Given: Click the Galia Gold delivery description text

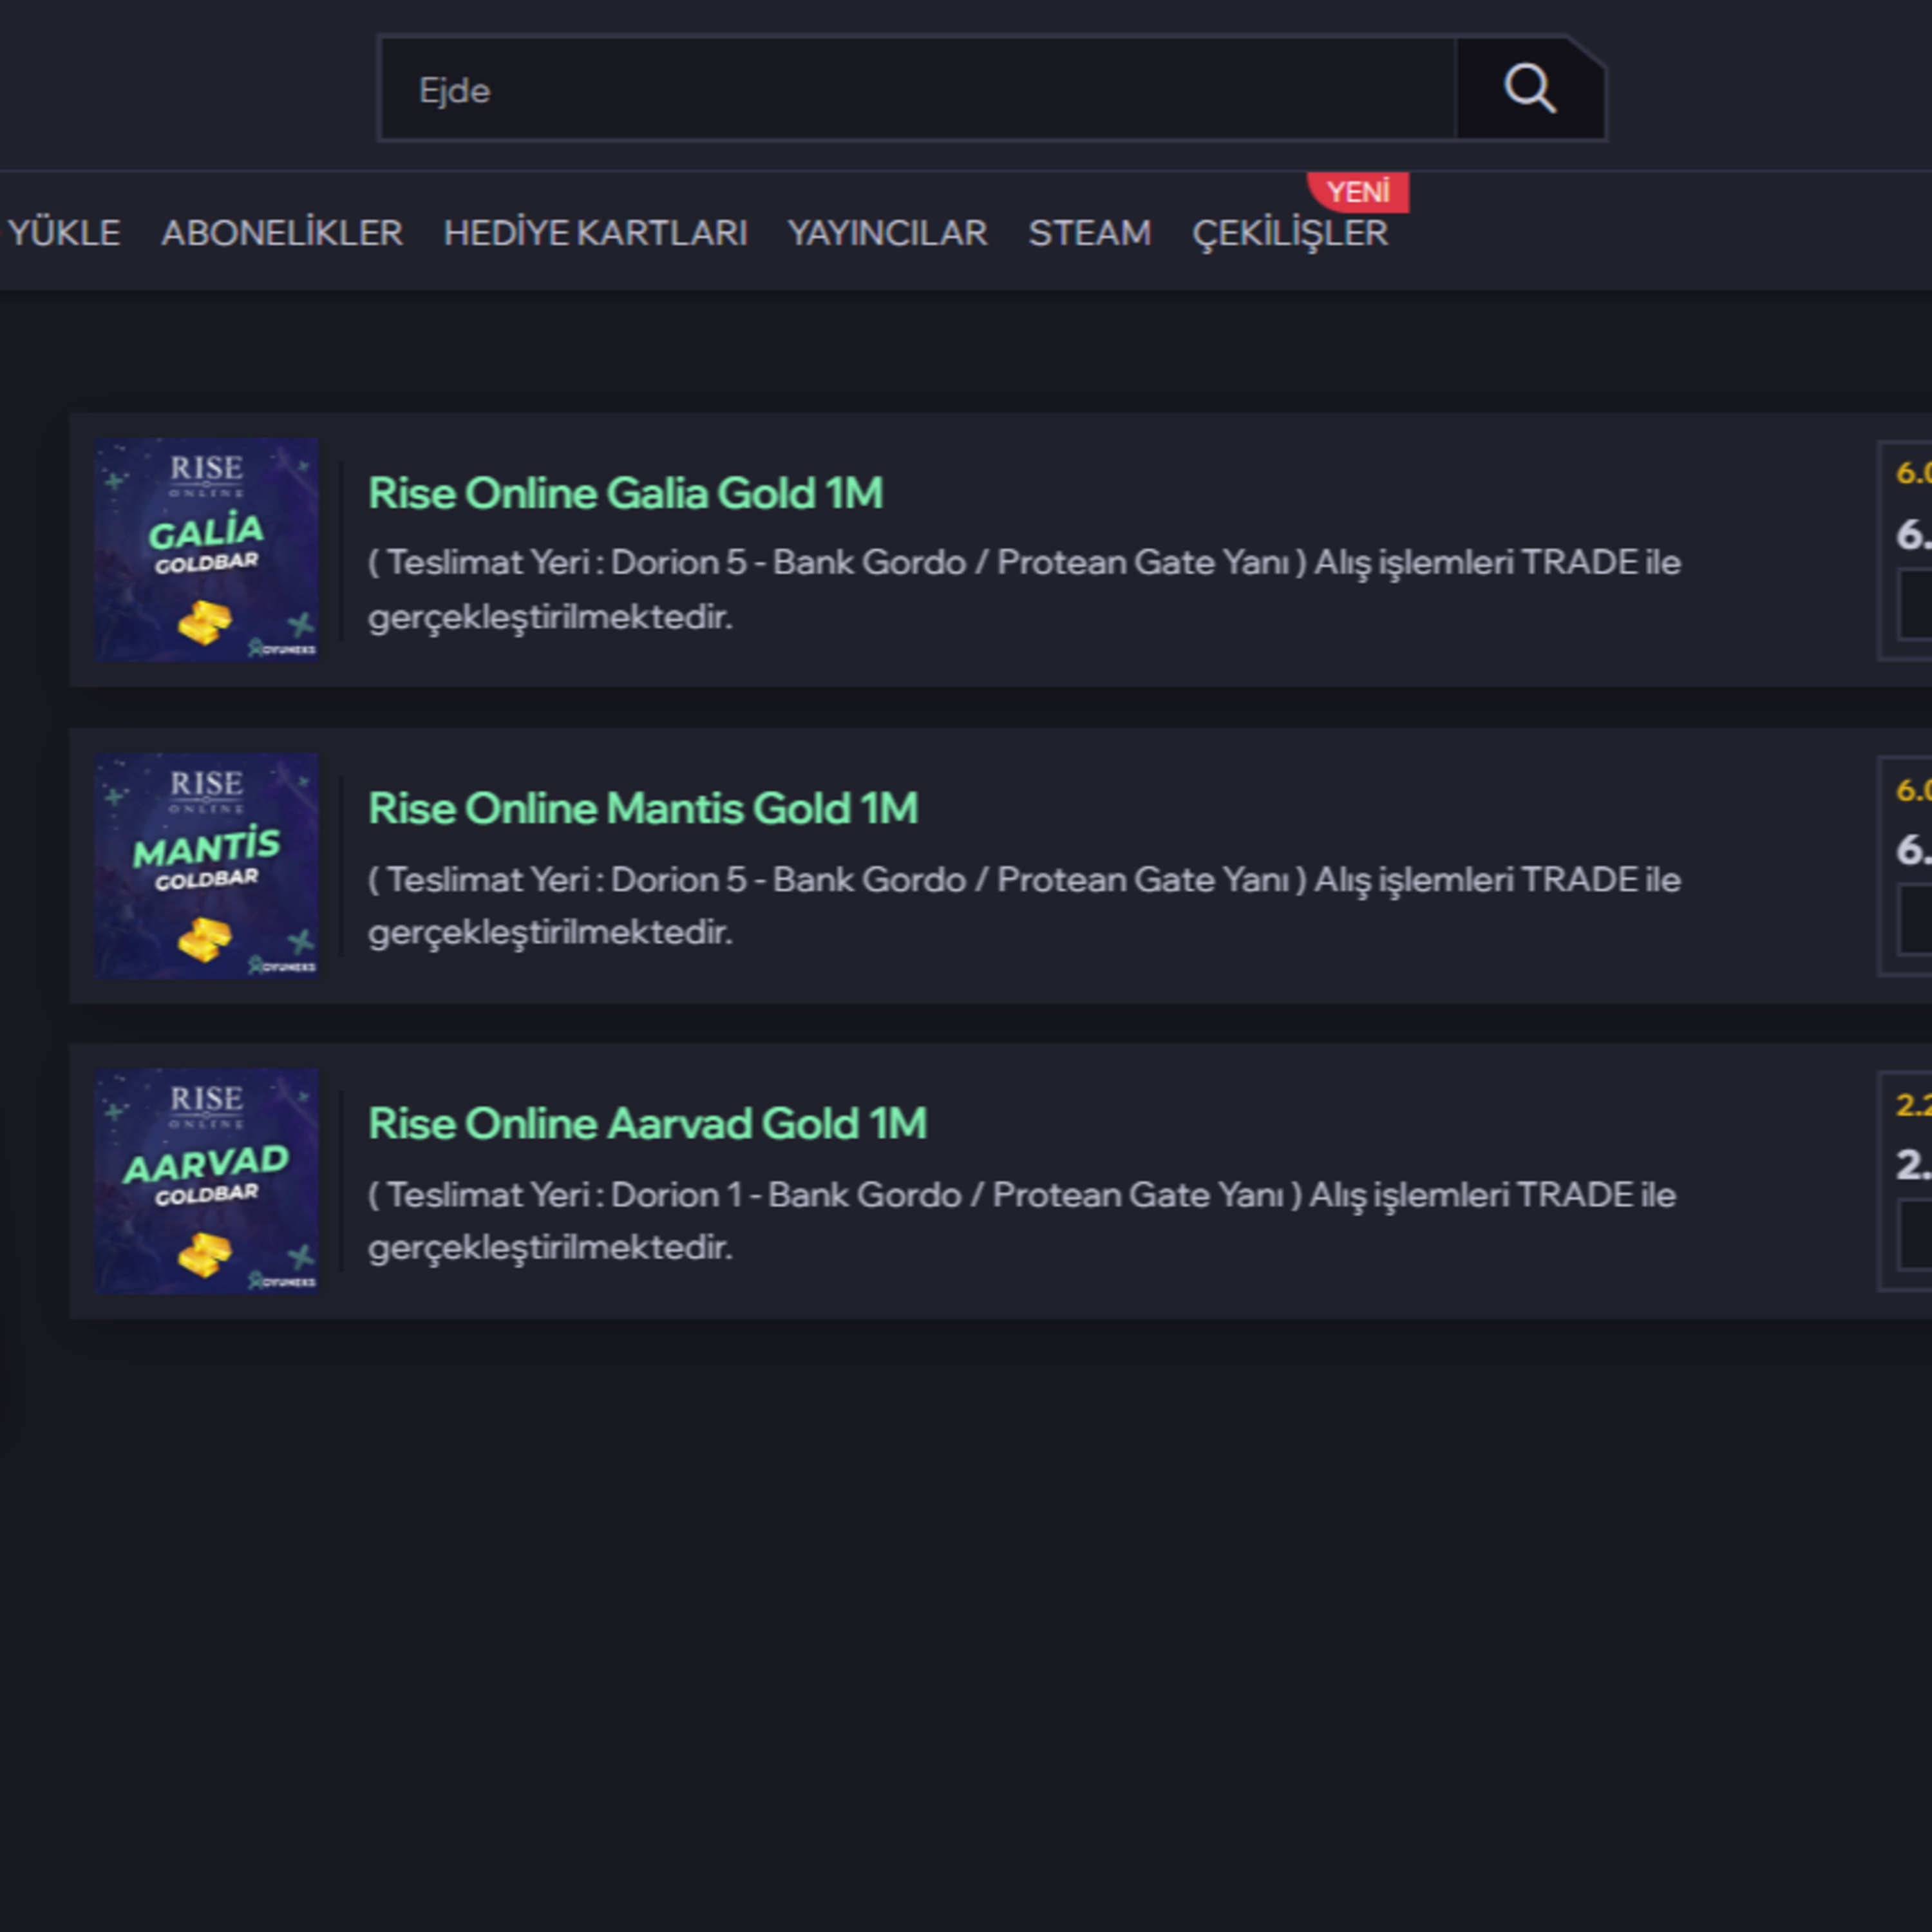Looking at the screenshot, I should click(x=1024, y=589).
